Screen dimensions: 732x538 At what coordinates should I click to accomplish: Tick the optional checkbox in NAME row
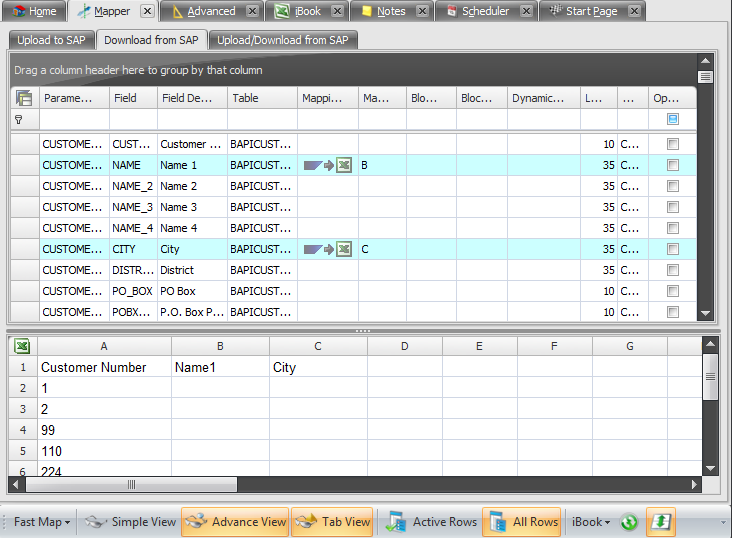[673, 165]
